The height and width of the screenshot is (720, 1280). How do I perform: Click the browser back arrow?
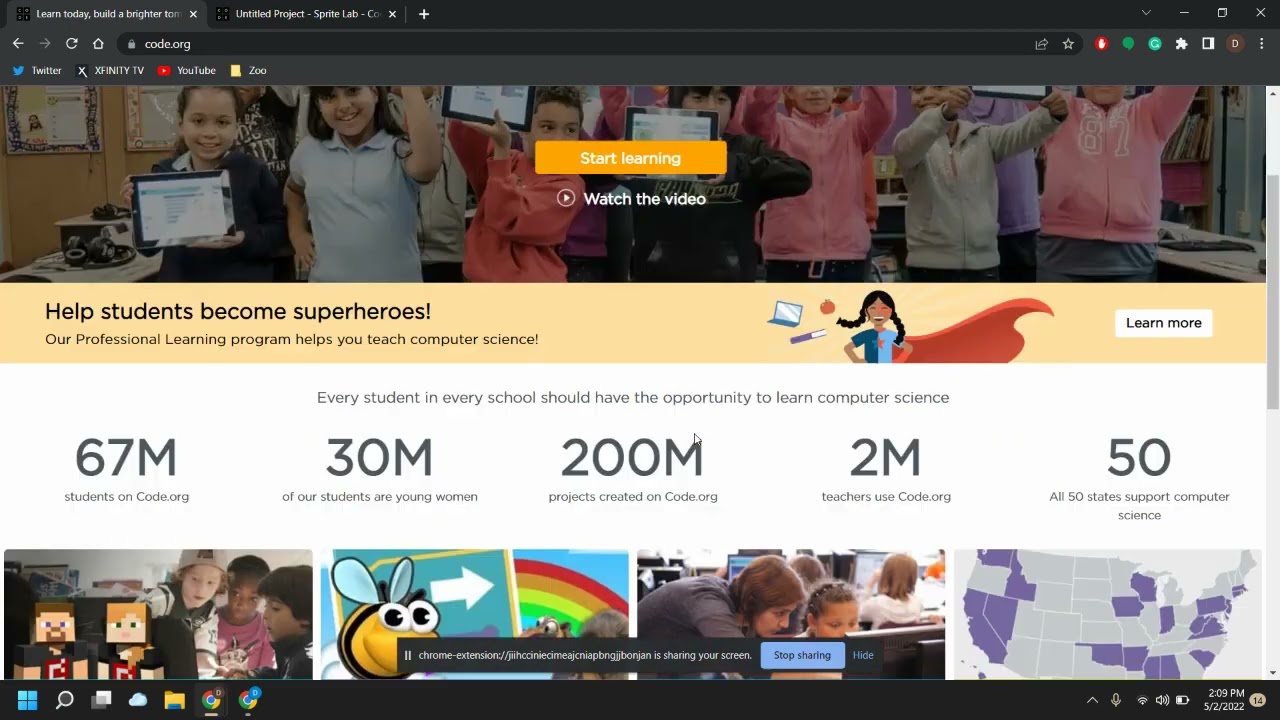point(18,44)
